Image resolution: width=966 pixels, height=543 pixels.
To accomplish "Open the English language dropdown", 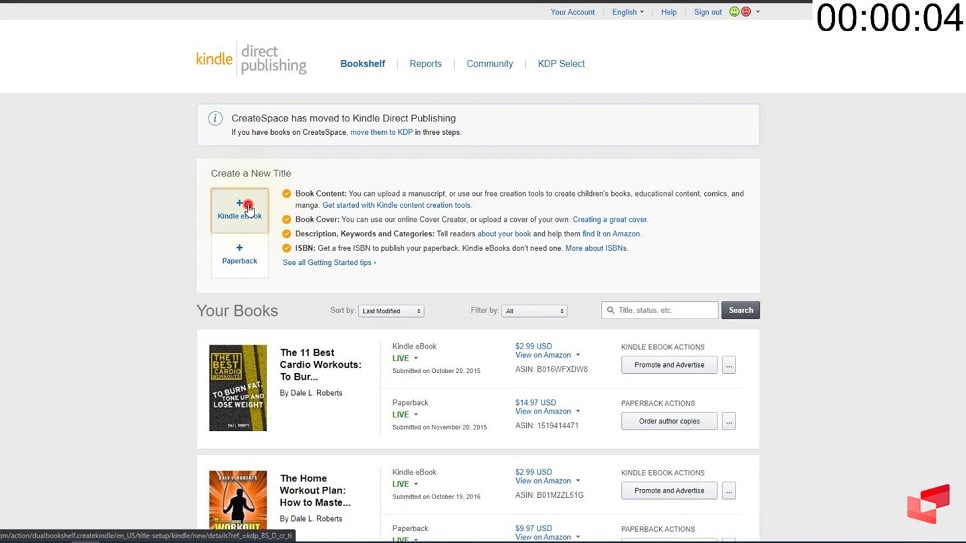I will pos(628,12).
